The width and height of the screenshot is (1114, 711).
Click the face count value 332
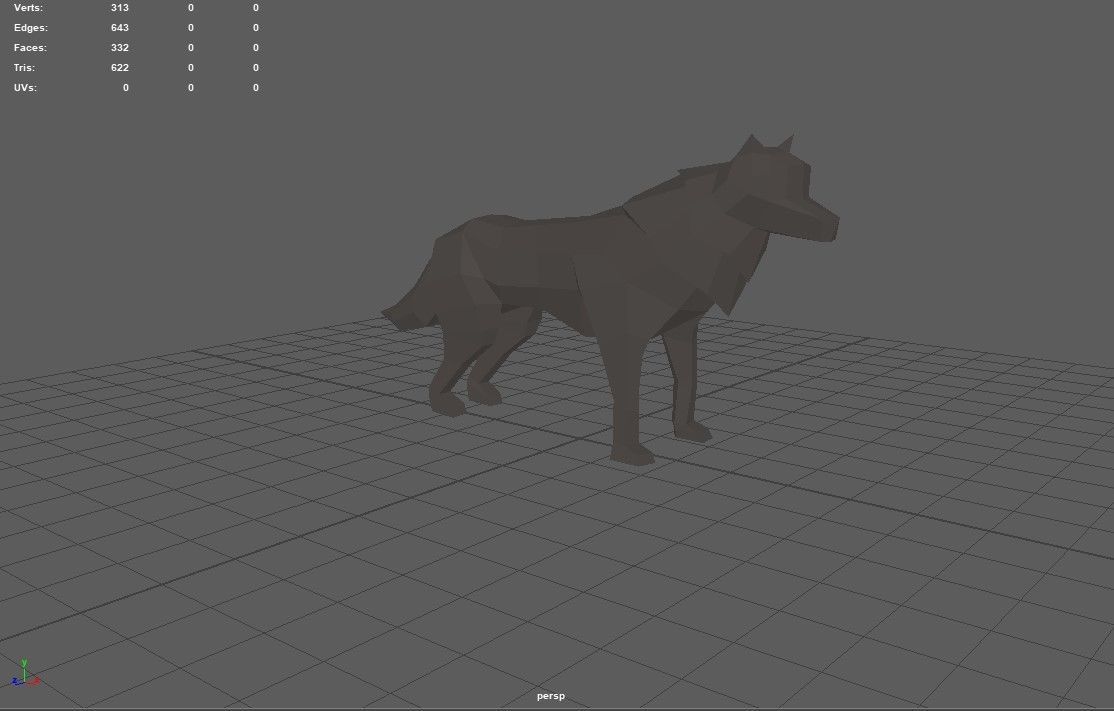[119, 48]
